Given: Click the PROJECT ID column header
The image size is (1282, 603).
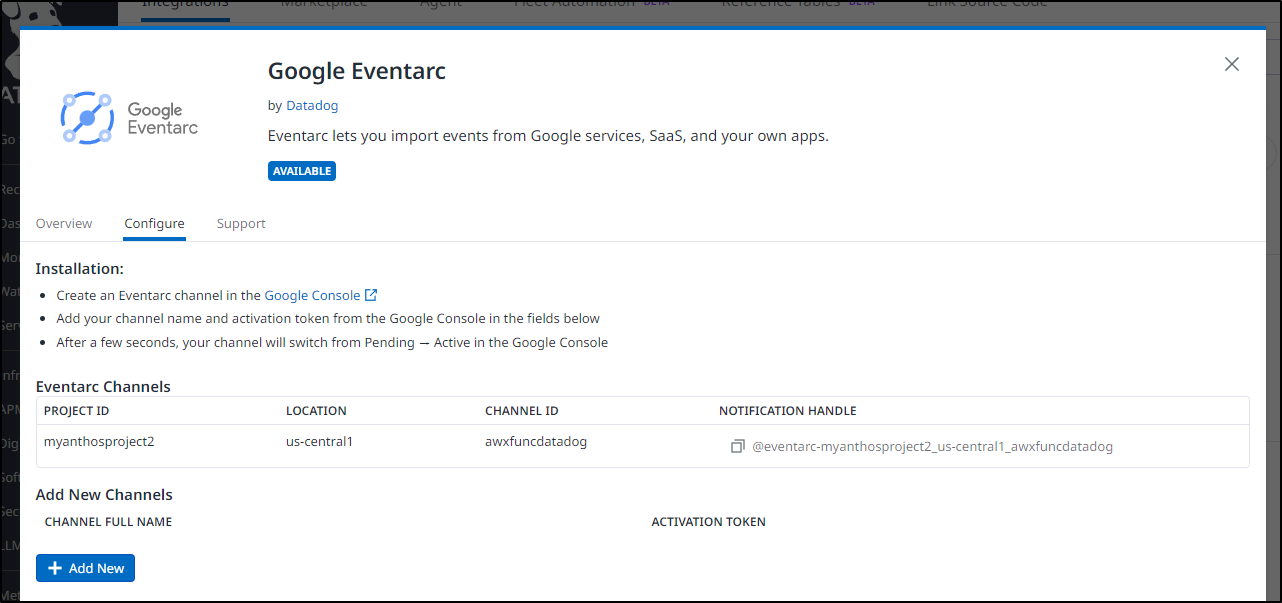Looking at the screenshot, I should pyautogui.click(x=76, y=411).
